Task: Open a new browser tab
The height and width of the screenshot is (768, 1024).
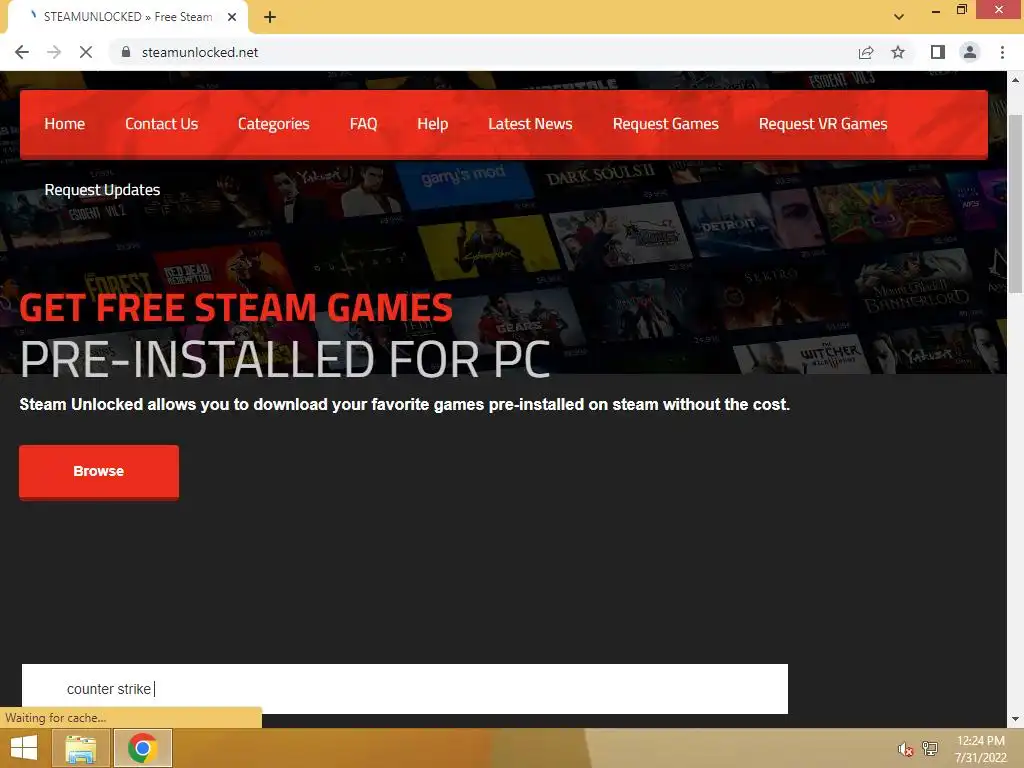Action: pos(270,18)
